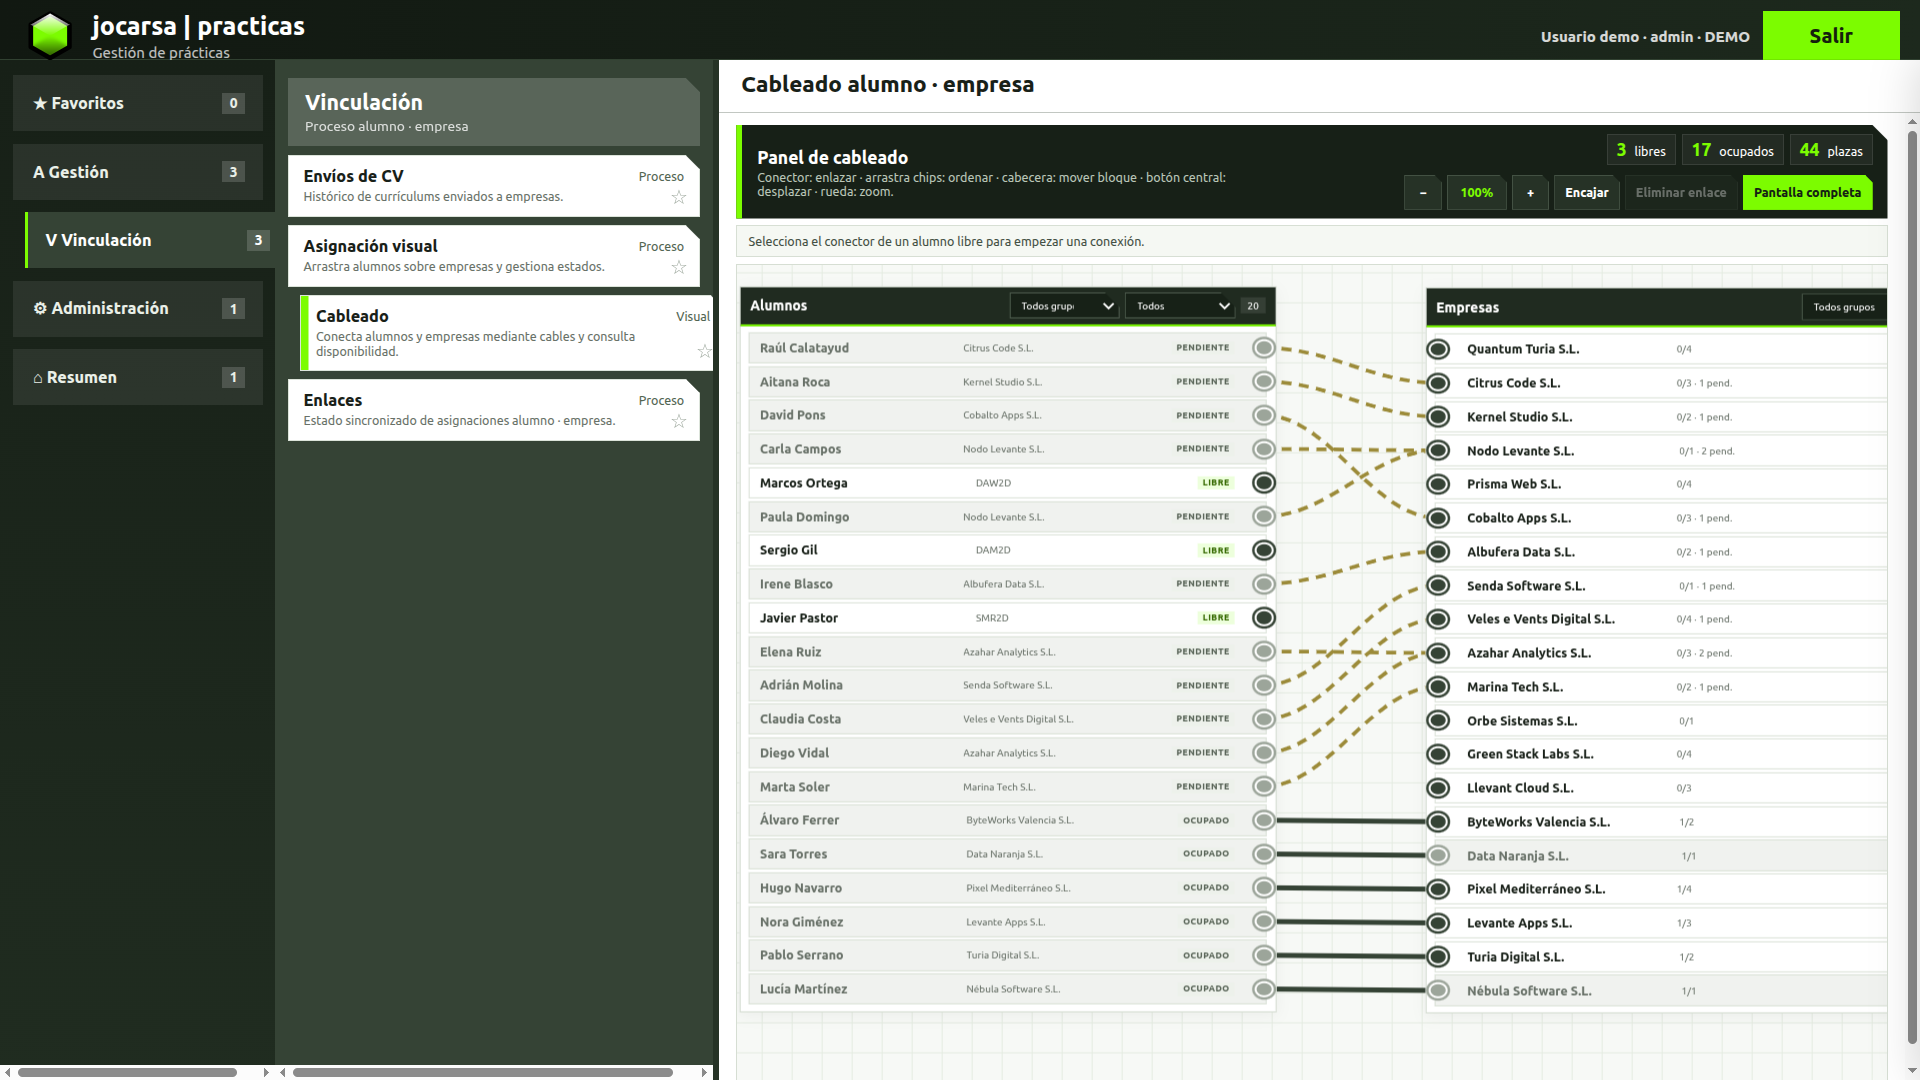Select Sergio Gil's connector circle

click(x=1264, y=550)
